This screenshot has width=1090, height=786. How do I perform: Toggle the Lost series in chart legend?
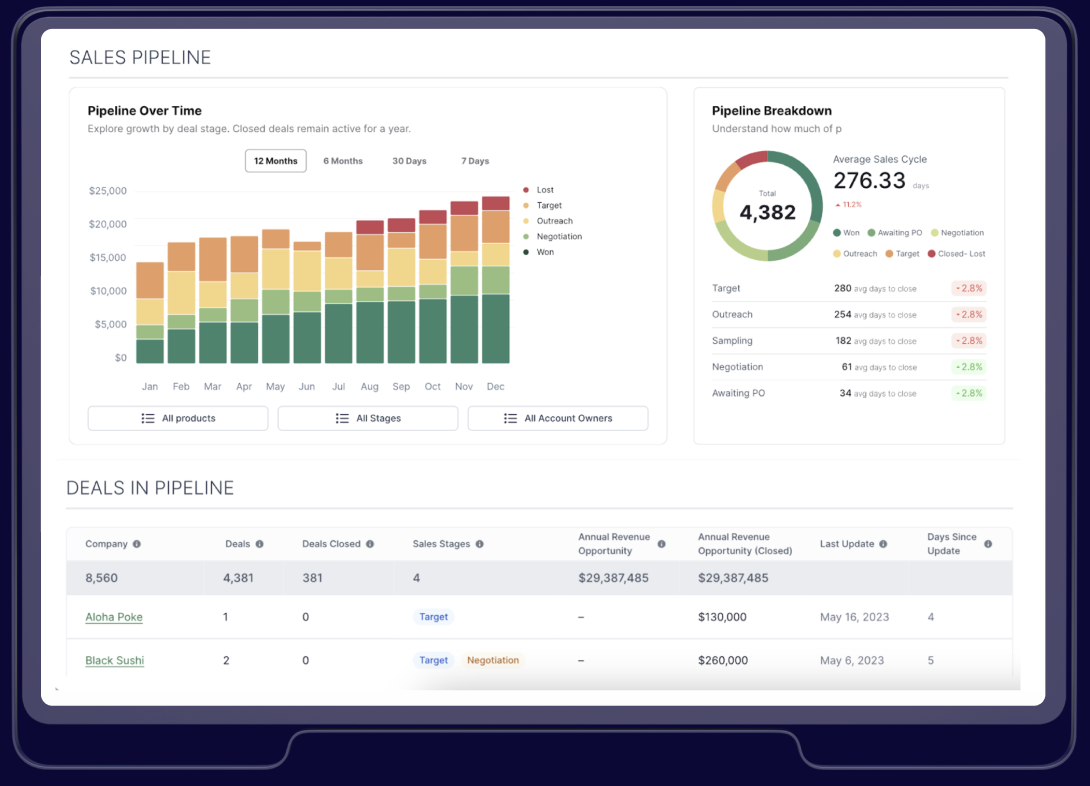544,190
